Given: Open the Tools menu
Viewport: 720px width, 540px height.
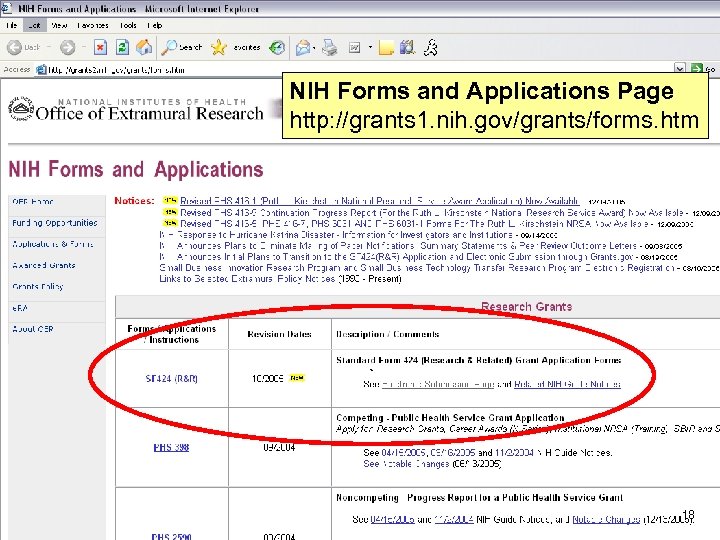Looking at the screenshot, I should [128, 25].
